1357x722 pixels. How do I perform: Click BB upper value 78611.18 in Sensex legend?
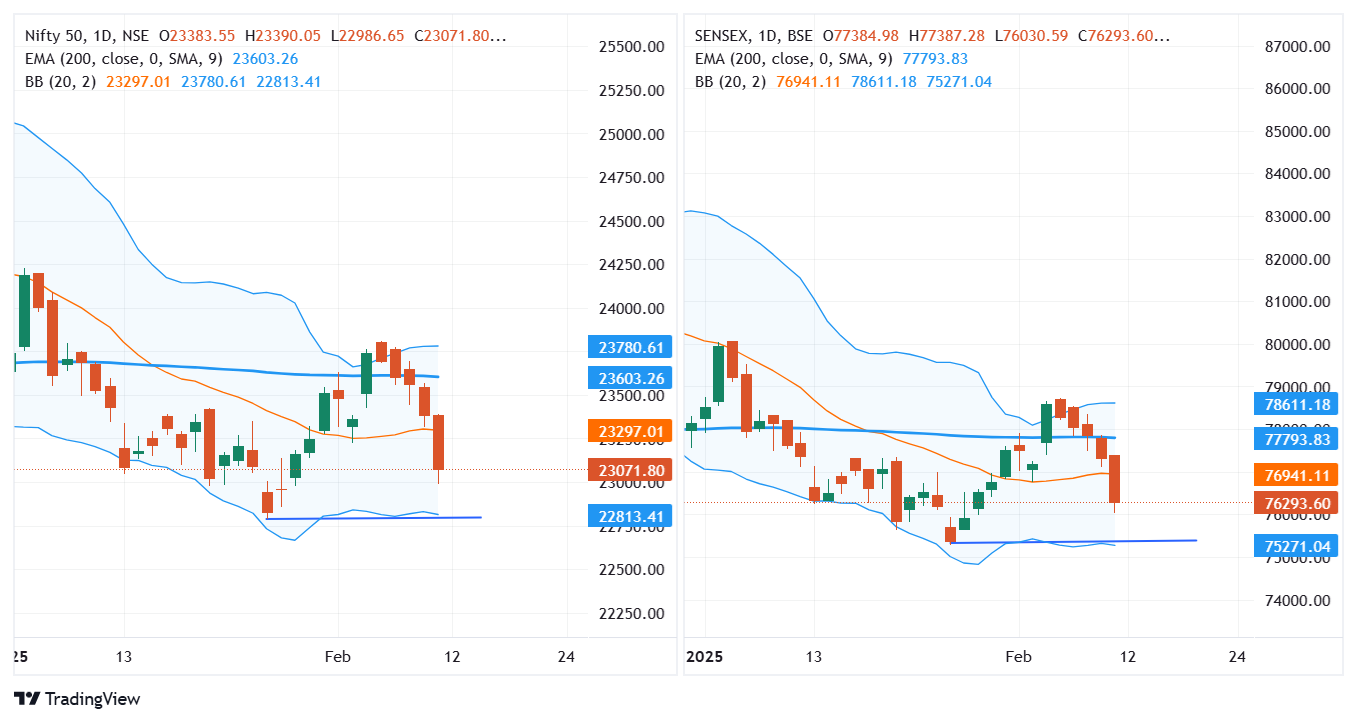[884, 81]
